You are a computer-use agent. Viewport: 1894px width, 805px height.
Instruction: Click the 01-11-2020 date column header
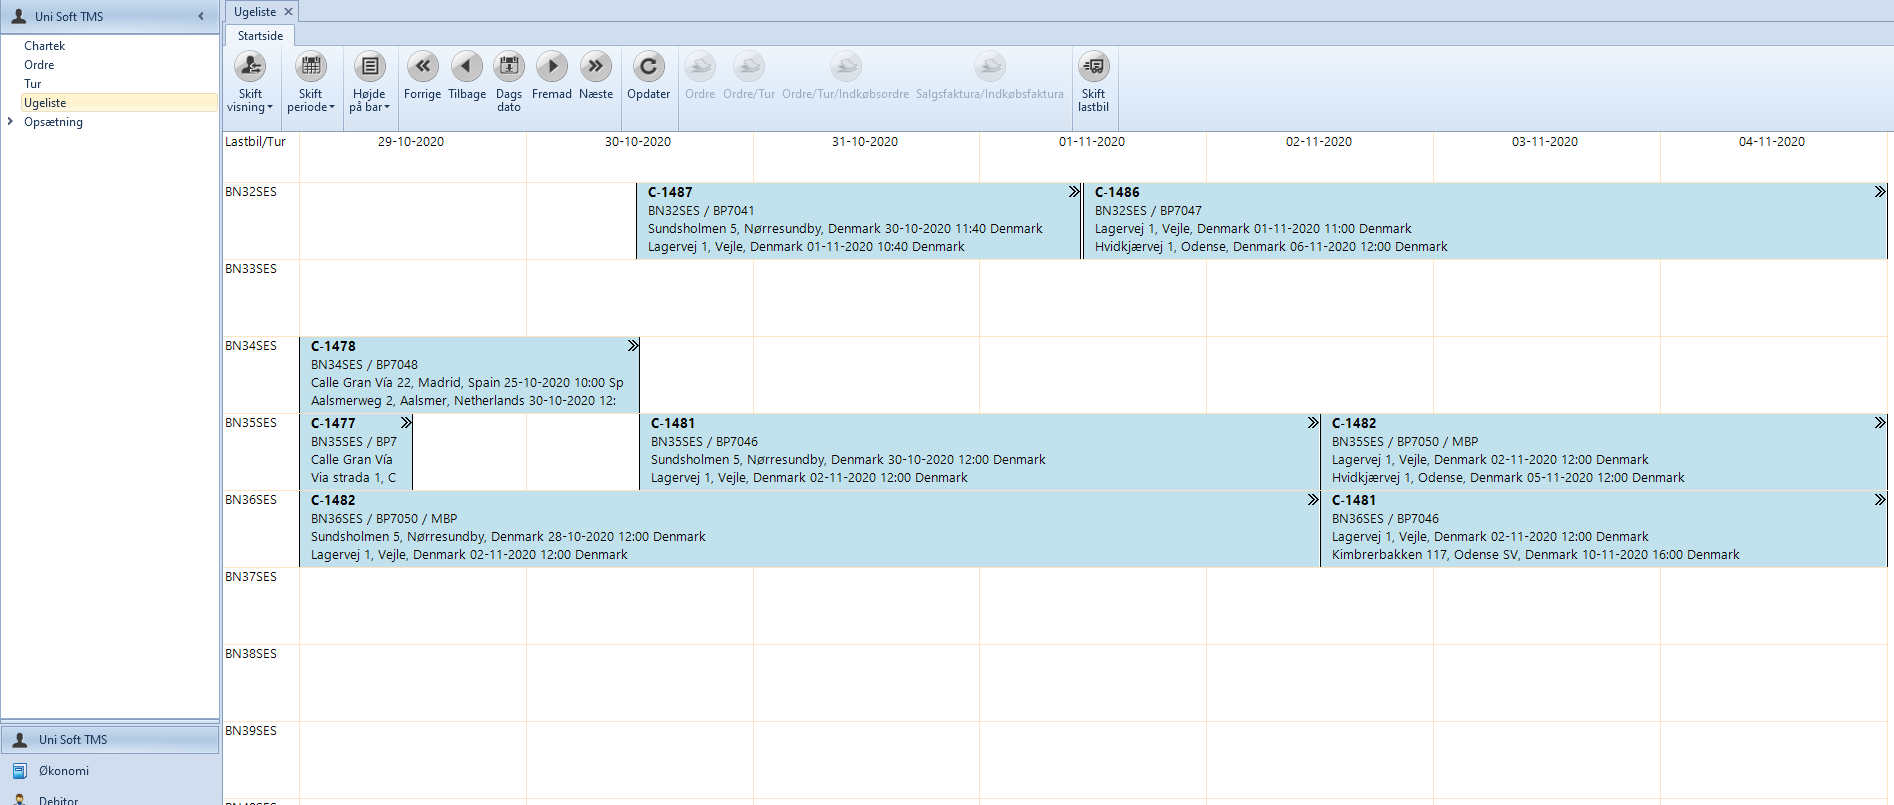tap(1092, 142)
